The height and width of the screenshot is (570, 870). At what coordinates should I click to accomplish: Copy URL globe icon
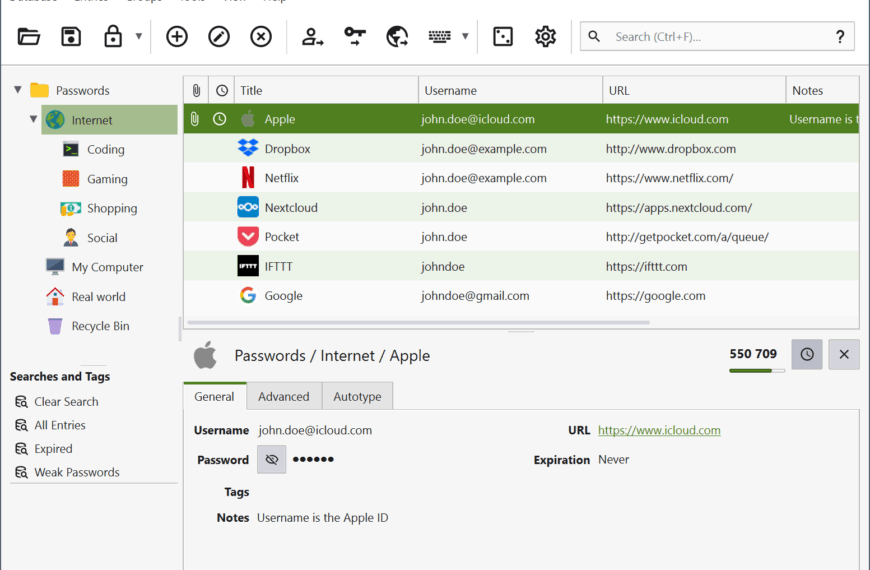[x=397, y=37]
